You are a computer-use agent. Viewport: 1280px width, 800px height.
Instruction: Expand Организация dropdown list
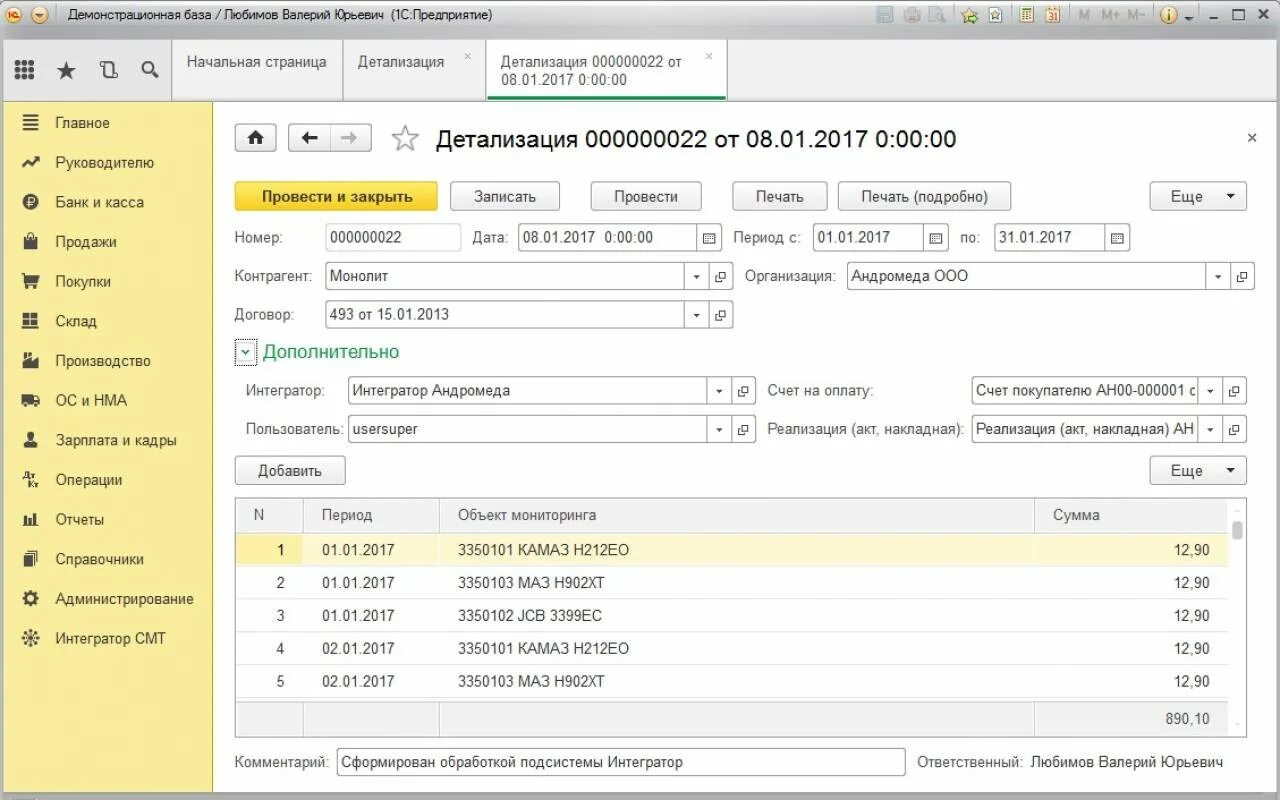[1218, 277]
